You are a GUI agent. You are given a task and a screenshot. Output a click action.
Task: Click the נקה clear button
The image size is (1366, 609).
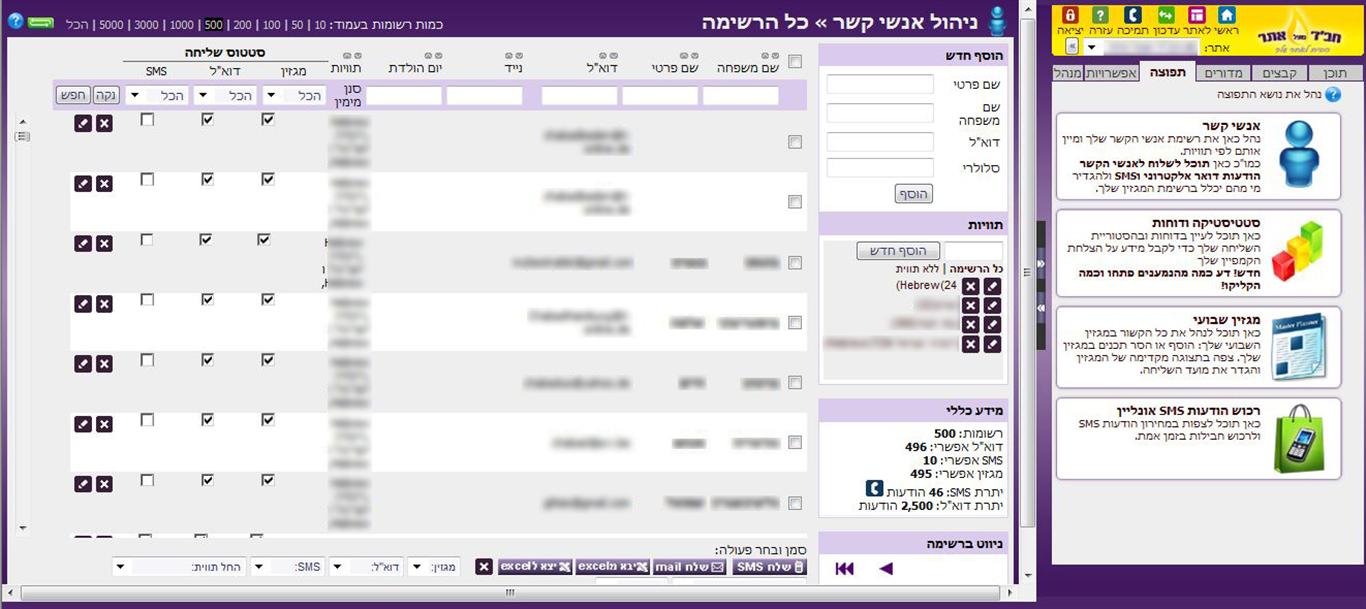pos(107,96)
